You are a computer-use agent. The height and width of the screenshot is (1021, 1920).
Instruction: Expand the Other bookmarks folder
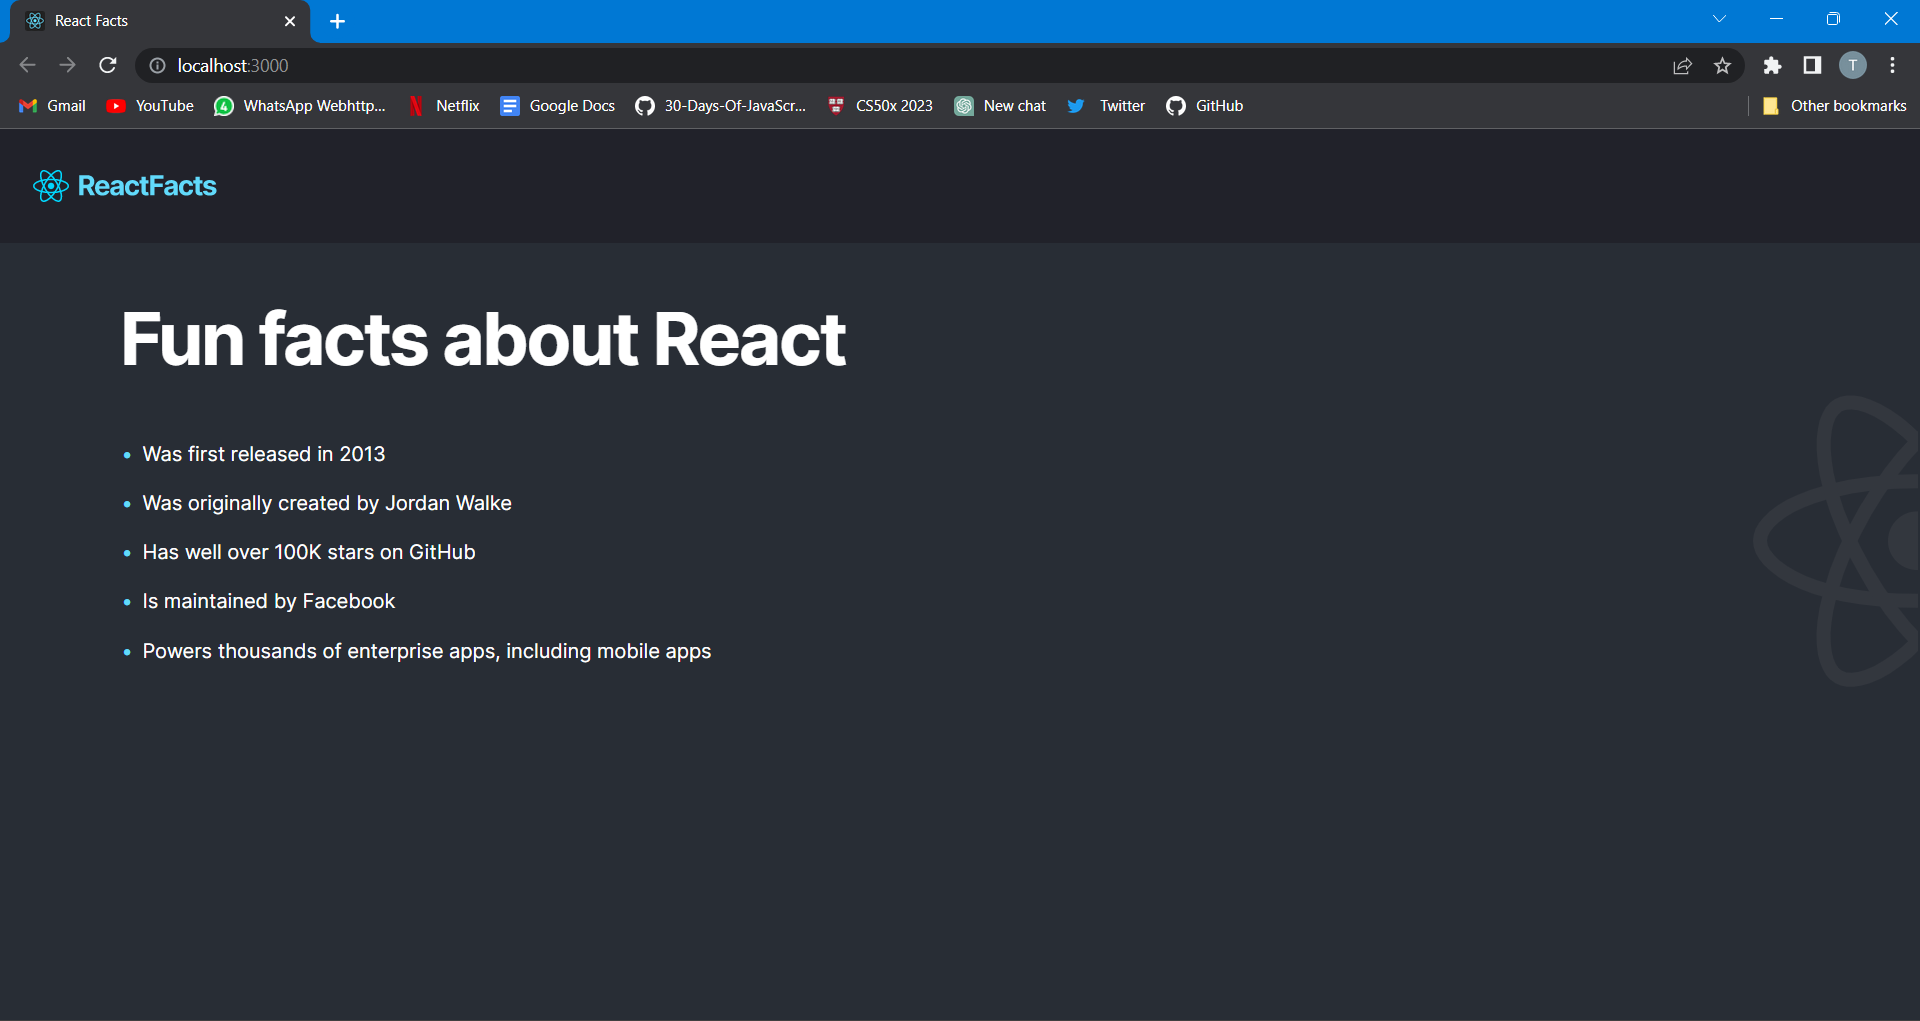click(1836, 105)
